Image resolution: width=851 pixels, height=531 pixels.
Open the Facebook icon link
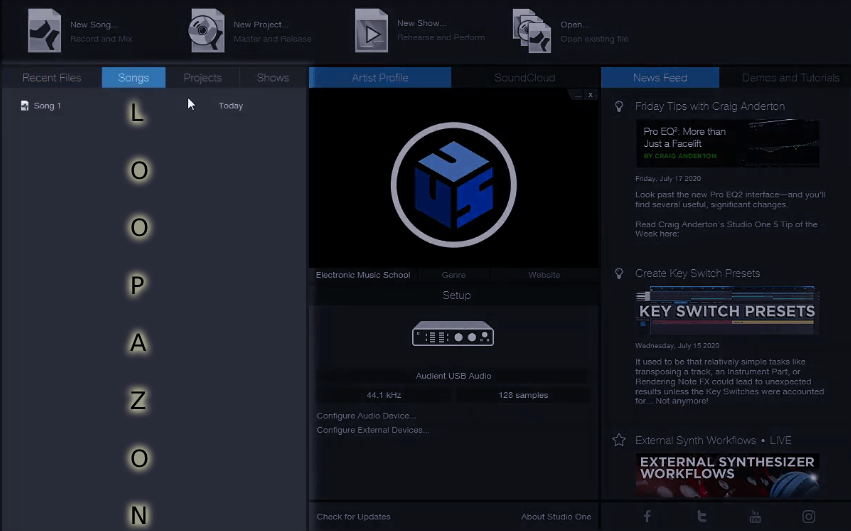pos(647,516)
